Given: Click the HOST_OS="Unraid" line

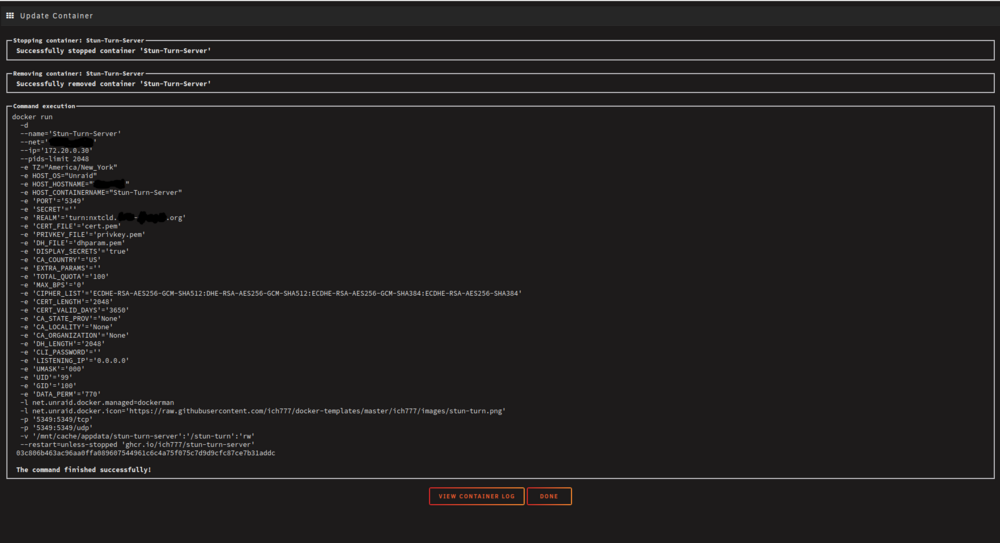Looking at the screenshot, I should [59, 175].
